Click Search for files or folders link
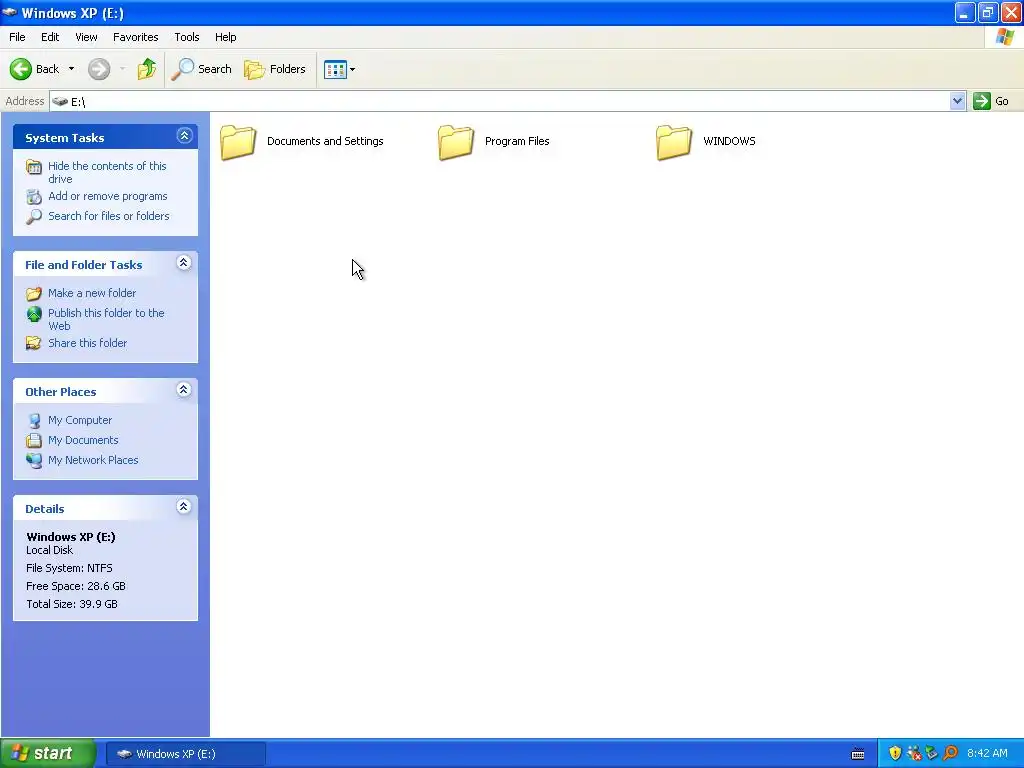Image resolution: width=1024 pixels, height=768 pixels. 108,216
